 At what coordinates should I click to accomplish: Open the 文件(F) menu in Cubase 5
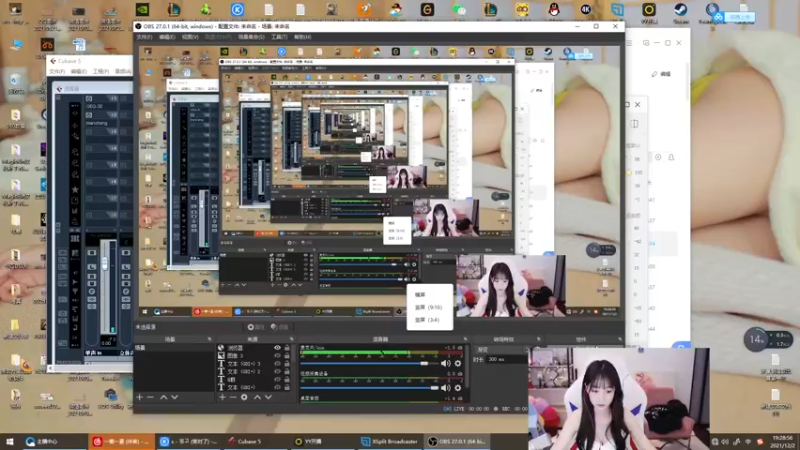click(56, 71)
